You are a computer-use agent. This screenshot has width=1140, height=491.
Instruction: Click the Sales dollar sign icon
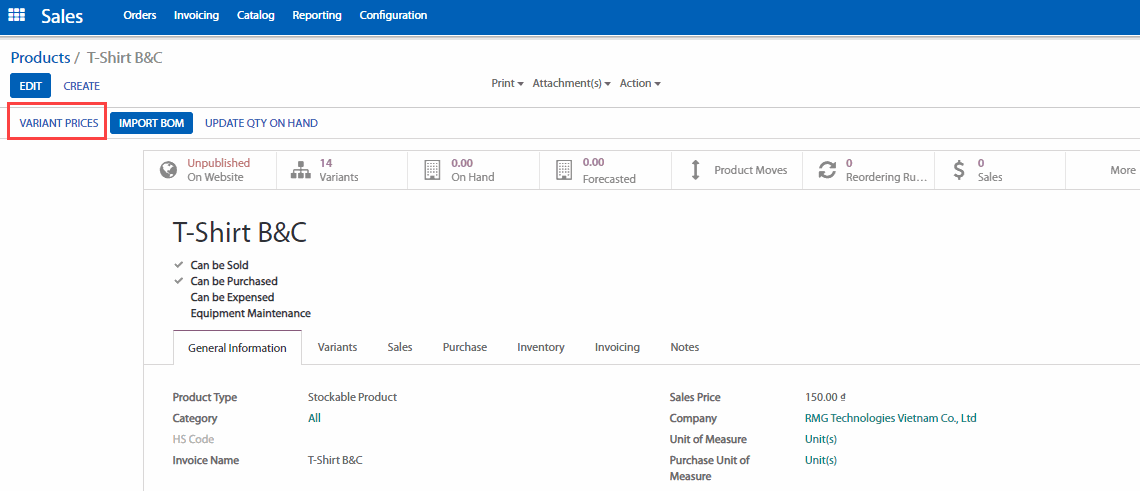click(959, 170)
